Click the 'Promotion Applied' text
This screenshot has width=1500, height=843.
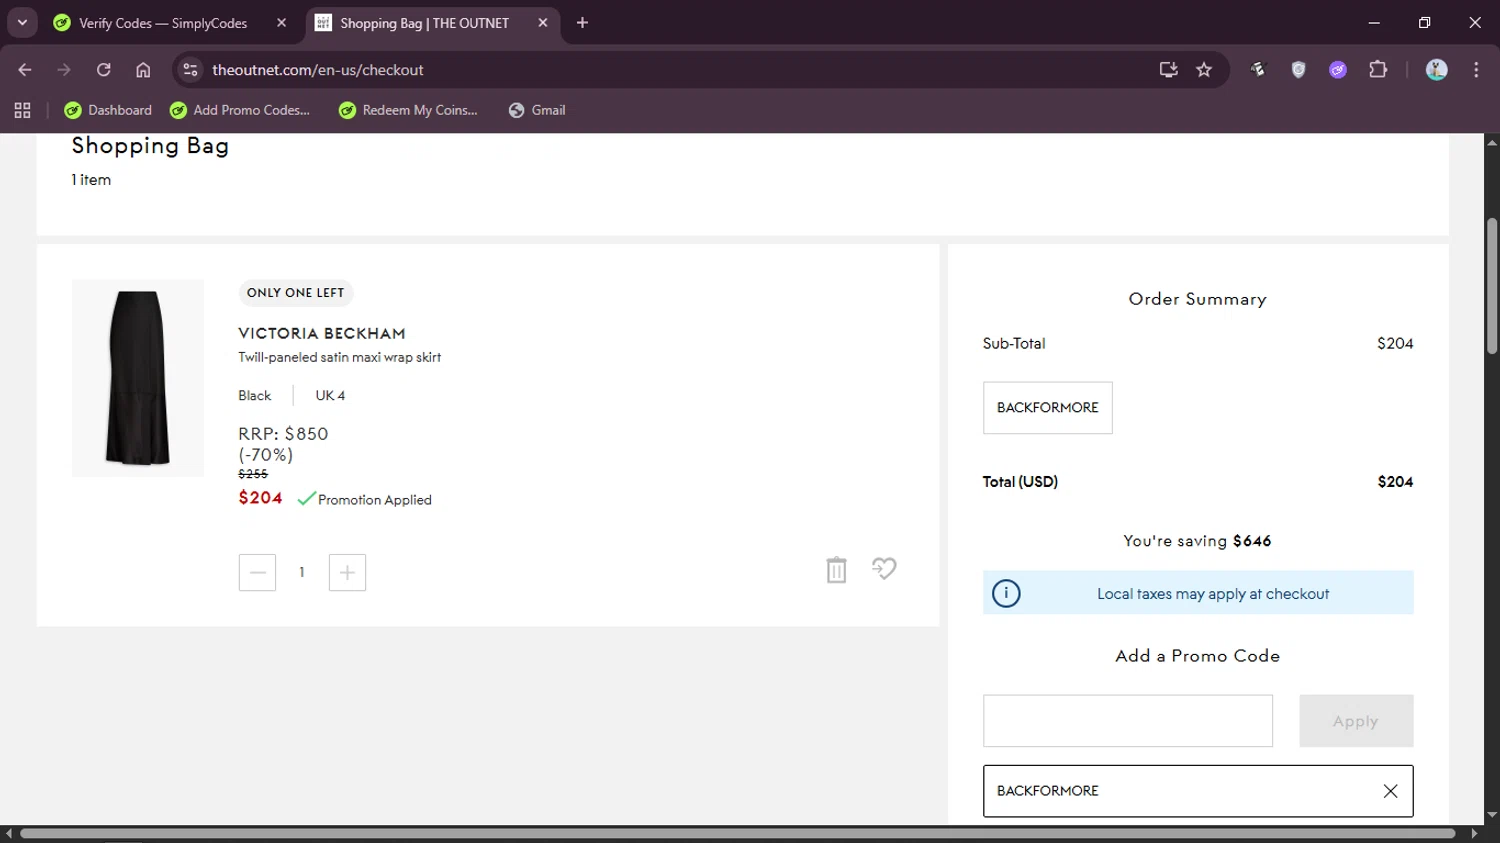(x=375, y=500)
